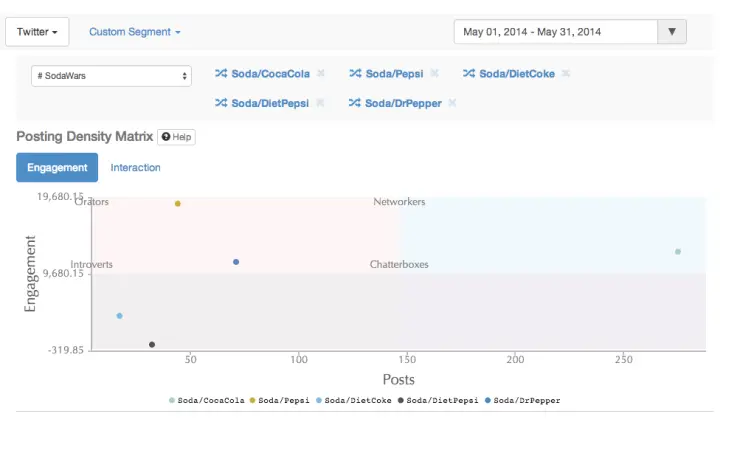Click the shuffle icon beside Soda/DrPepper
740x456 pixels.
click(x=354, y=103)
